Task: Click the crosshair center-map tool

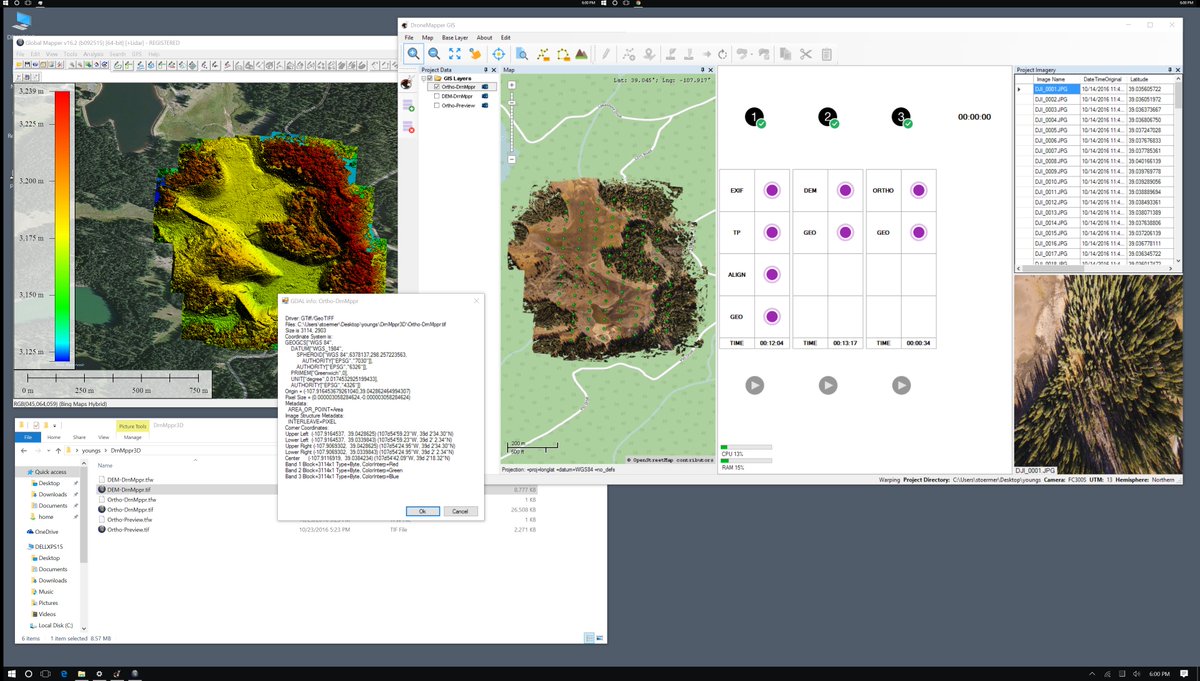Action: pos(498,54)
